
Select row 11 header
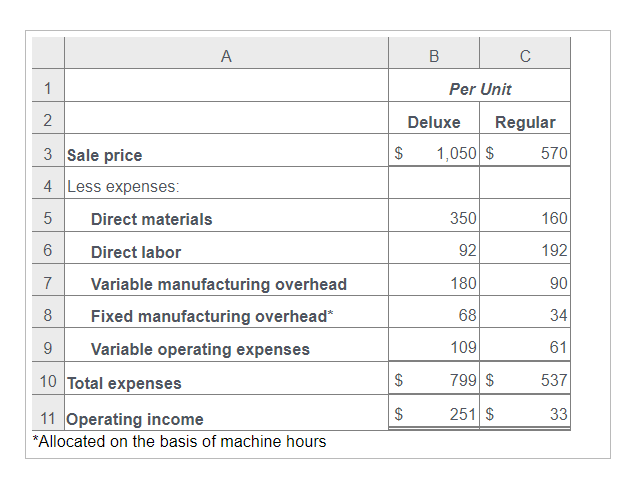click(48, 413)
